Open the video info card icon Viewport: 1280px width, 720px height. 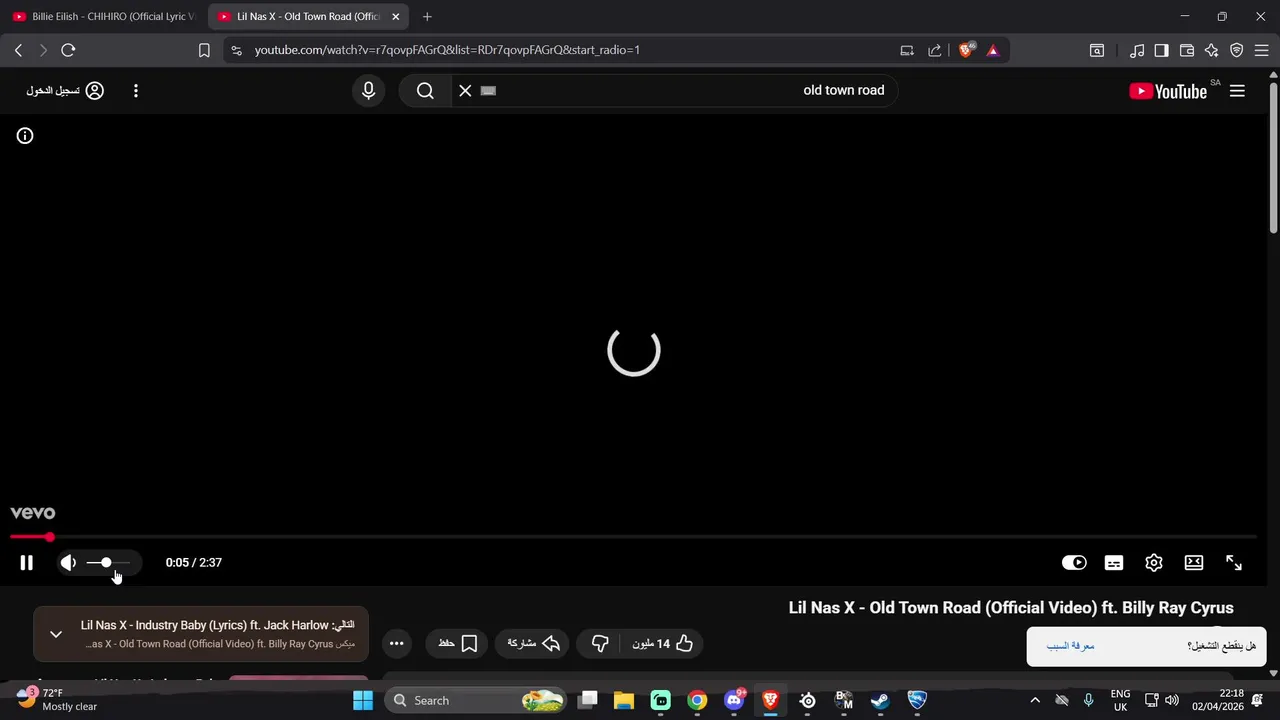pyautogui.click(x=25, y=136)
